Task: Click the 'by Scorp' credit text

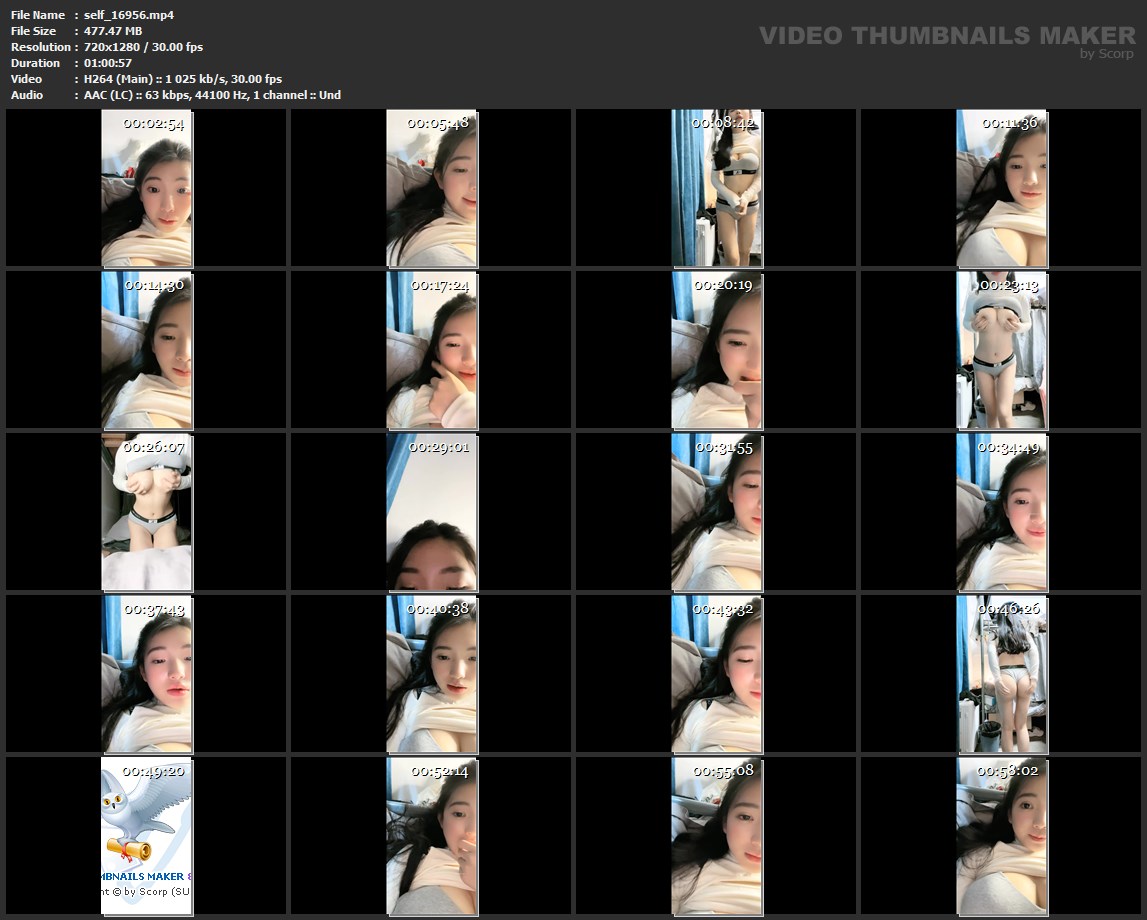Action: (1106, 54)
